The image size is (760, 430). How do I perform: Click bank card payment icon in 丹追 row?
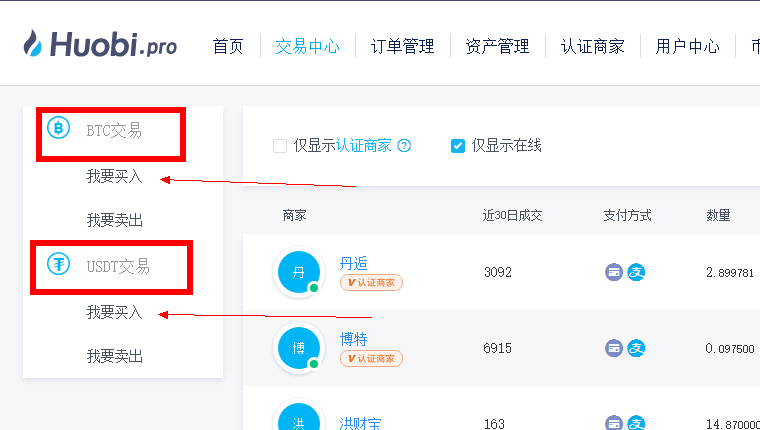coord(614,272)
